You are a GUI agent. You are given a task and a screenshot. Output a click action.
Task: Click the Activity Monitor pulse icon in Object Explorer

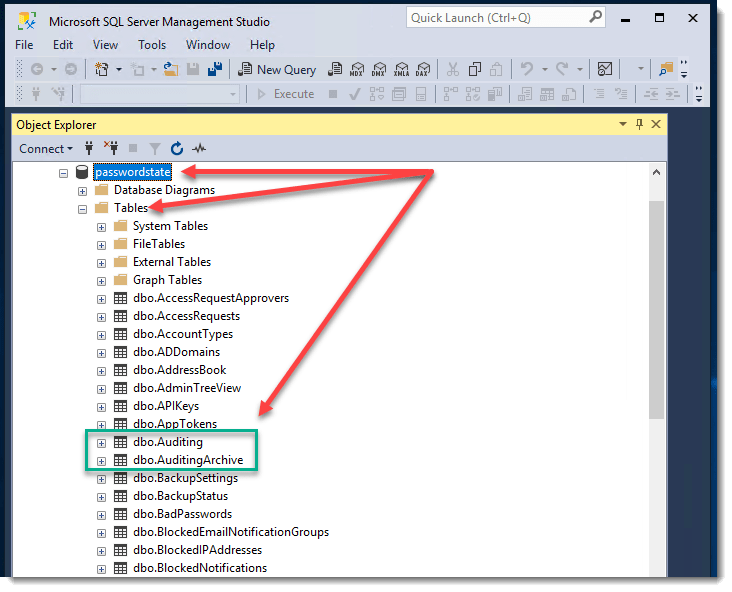click(199, 148)
